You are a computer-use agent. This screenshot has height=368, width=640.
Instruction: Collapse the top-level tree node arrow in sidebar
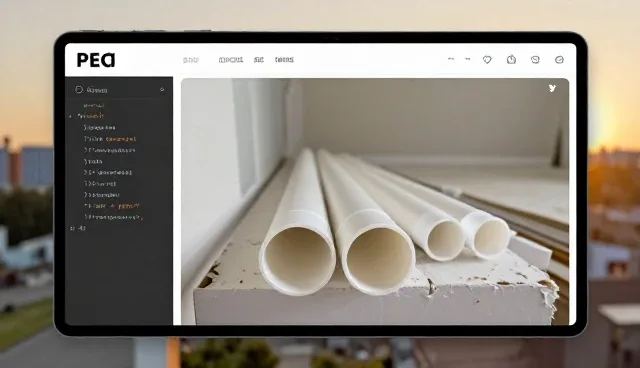tap(71, 116)
